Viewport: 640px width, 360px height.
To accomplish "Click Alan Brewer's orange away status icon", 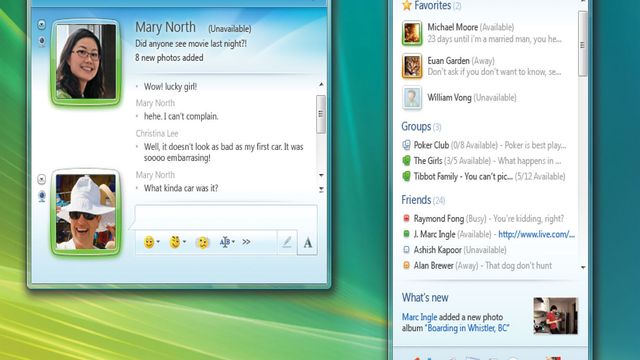I will [406, 265].
